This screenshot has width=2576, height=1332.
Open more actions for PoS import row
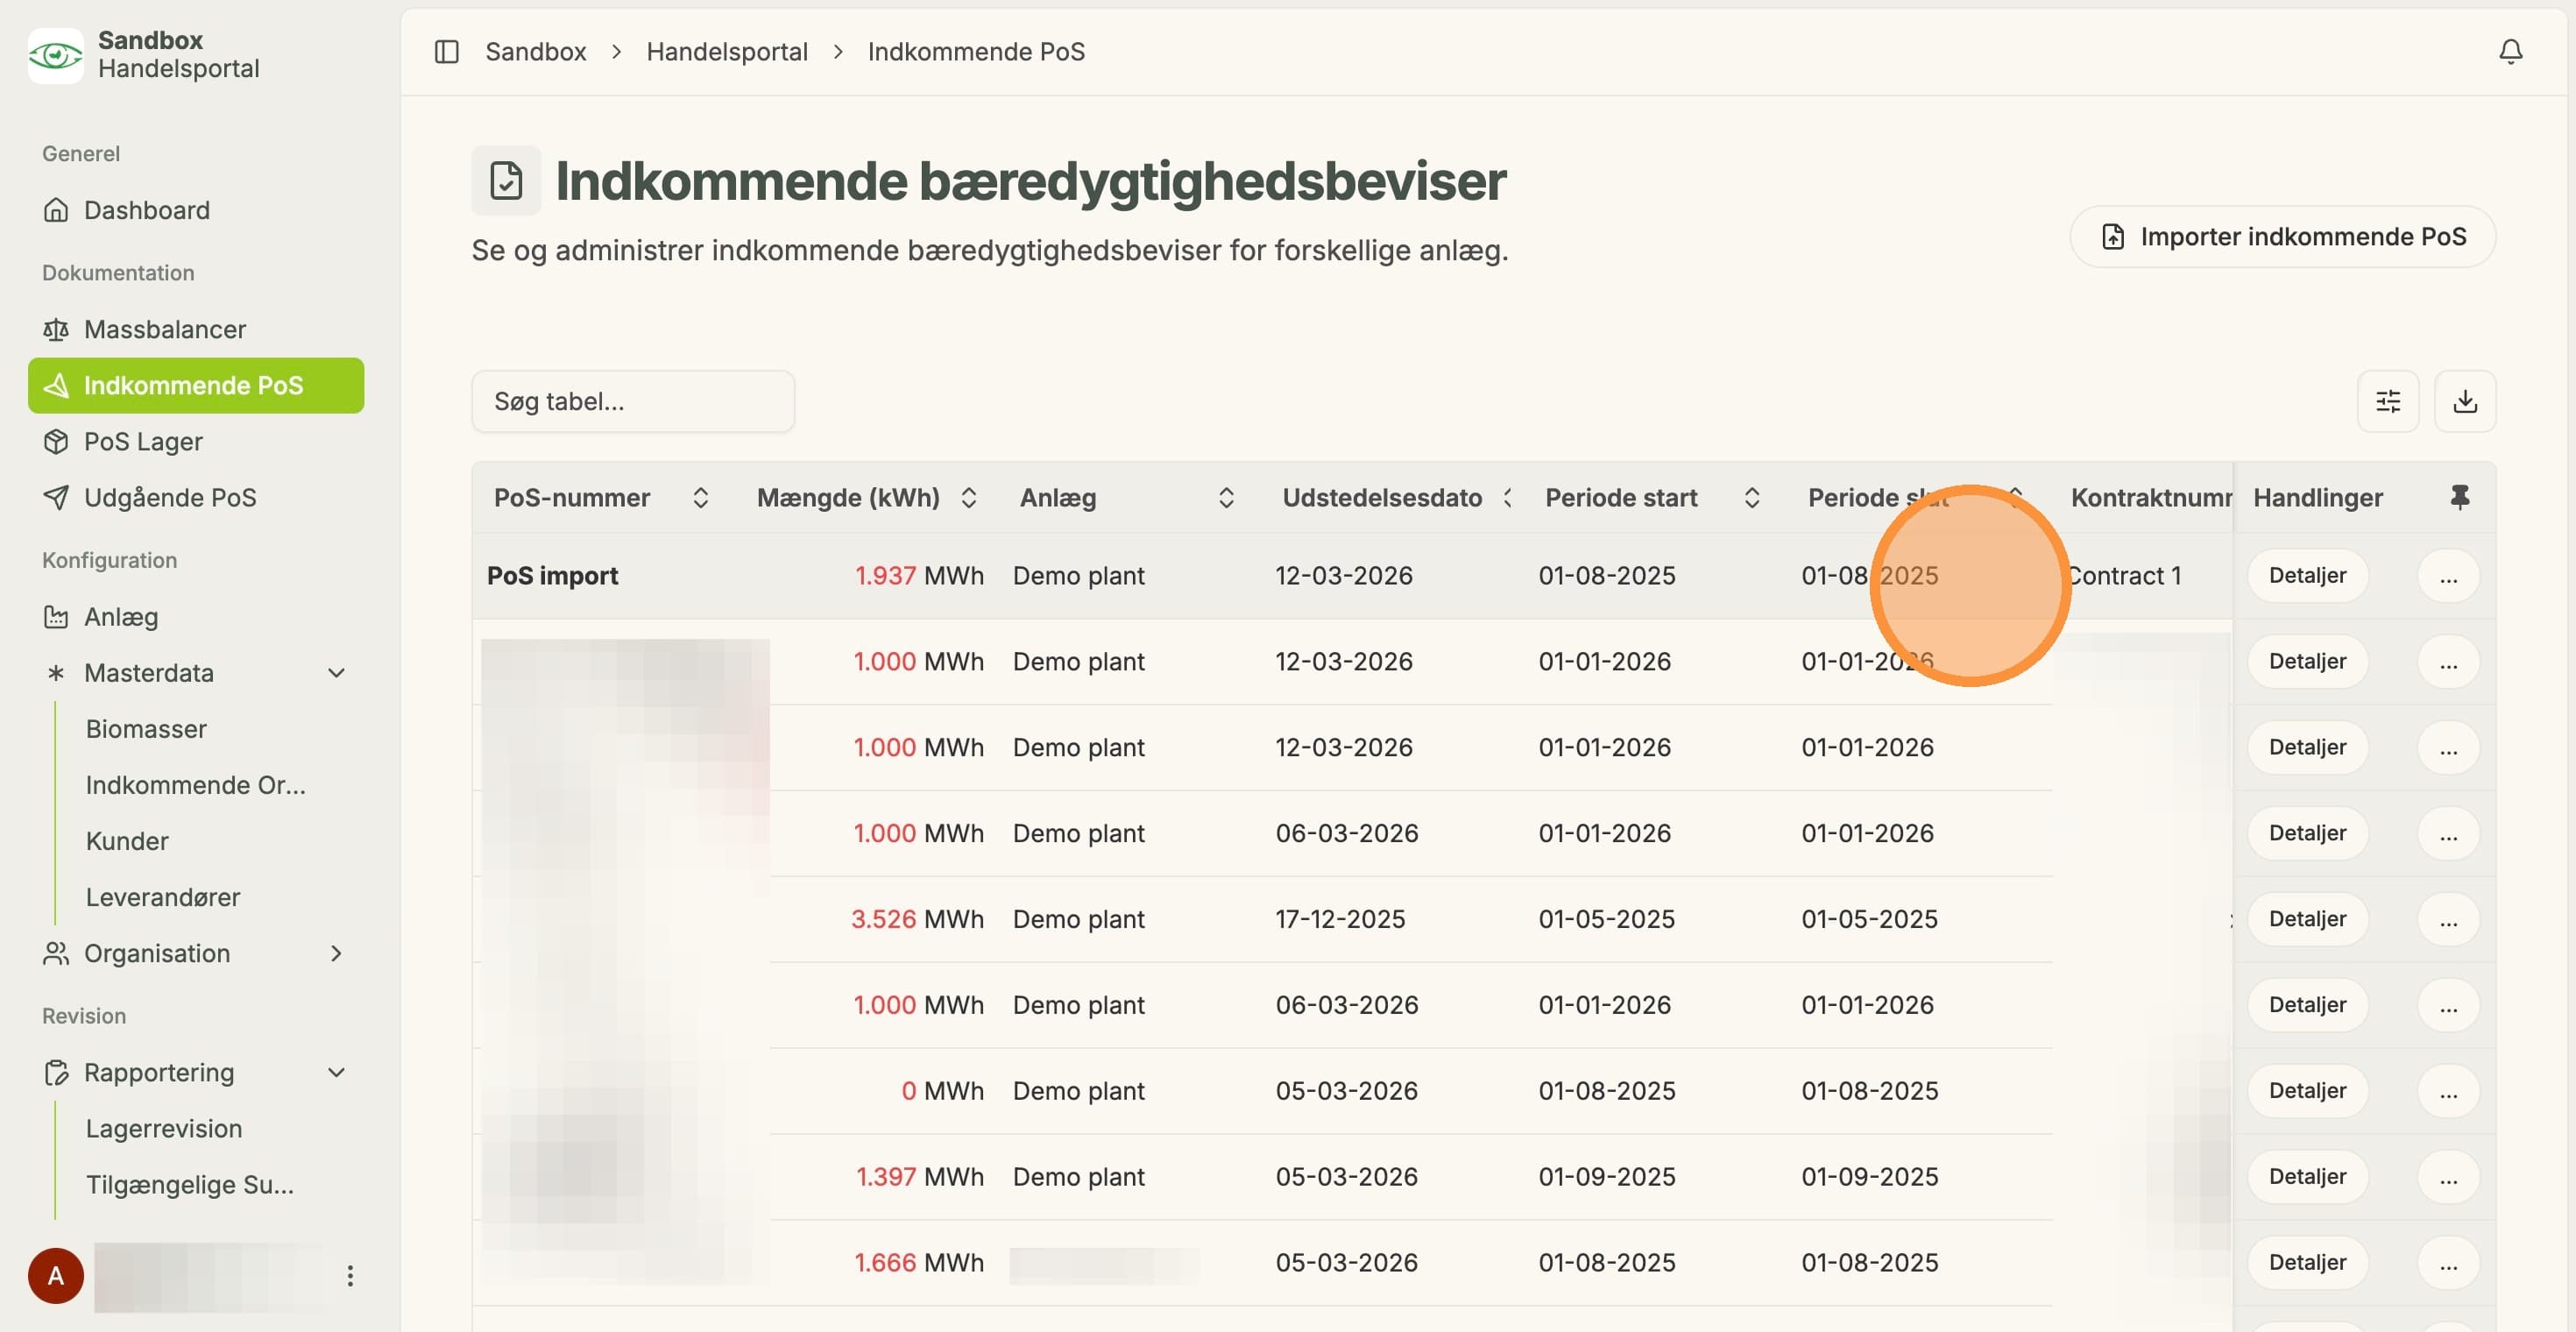[x=2447, y=576]
